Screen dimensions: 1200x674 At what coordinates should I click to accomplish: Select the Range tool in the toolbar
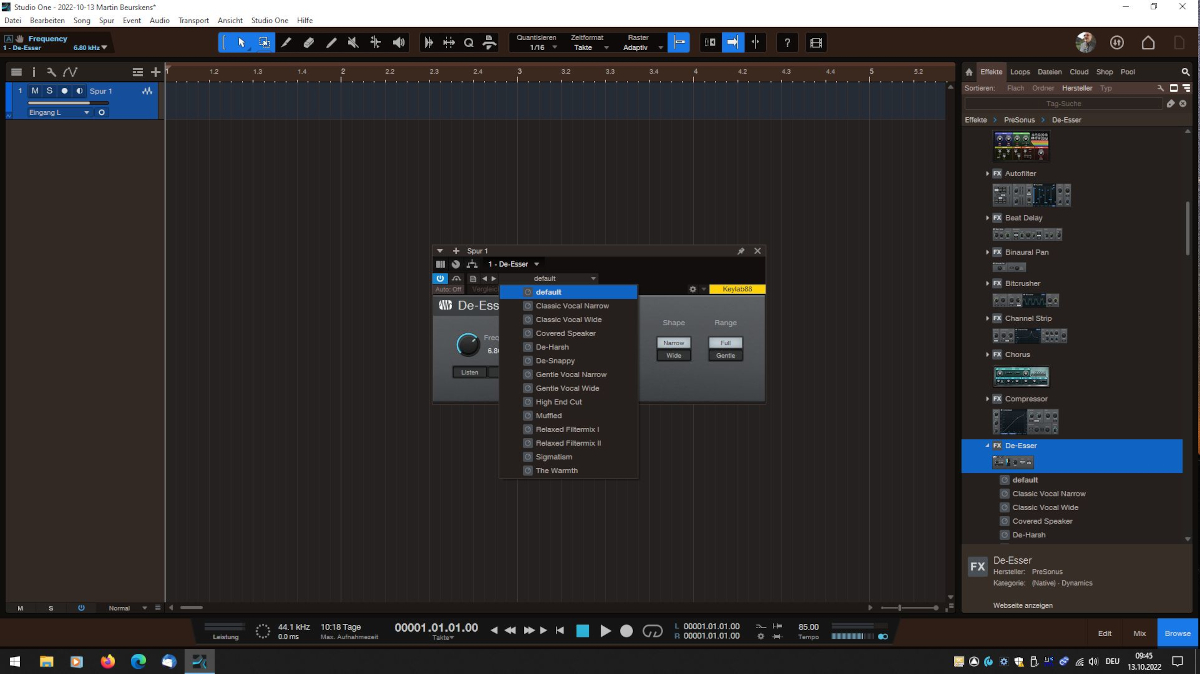[264, 43]
